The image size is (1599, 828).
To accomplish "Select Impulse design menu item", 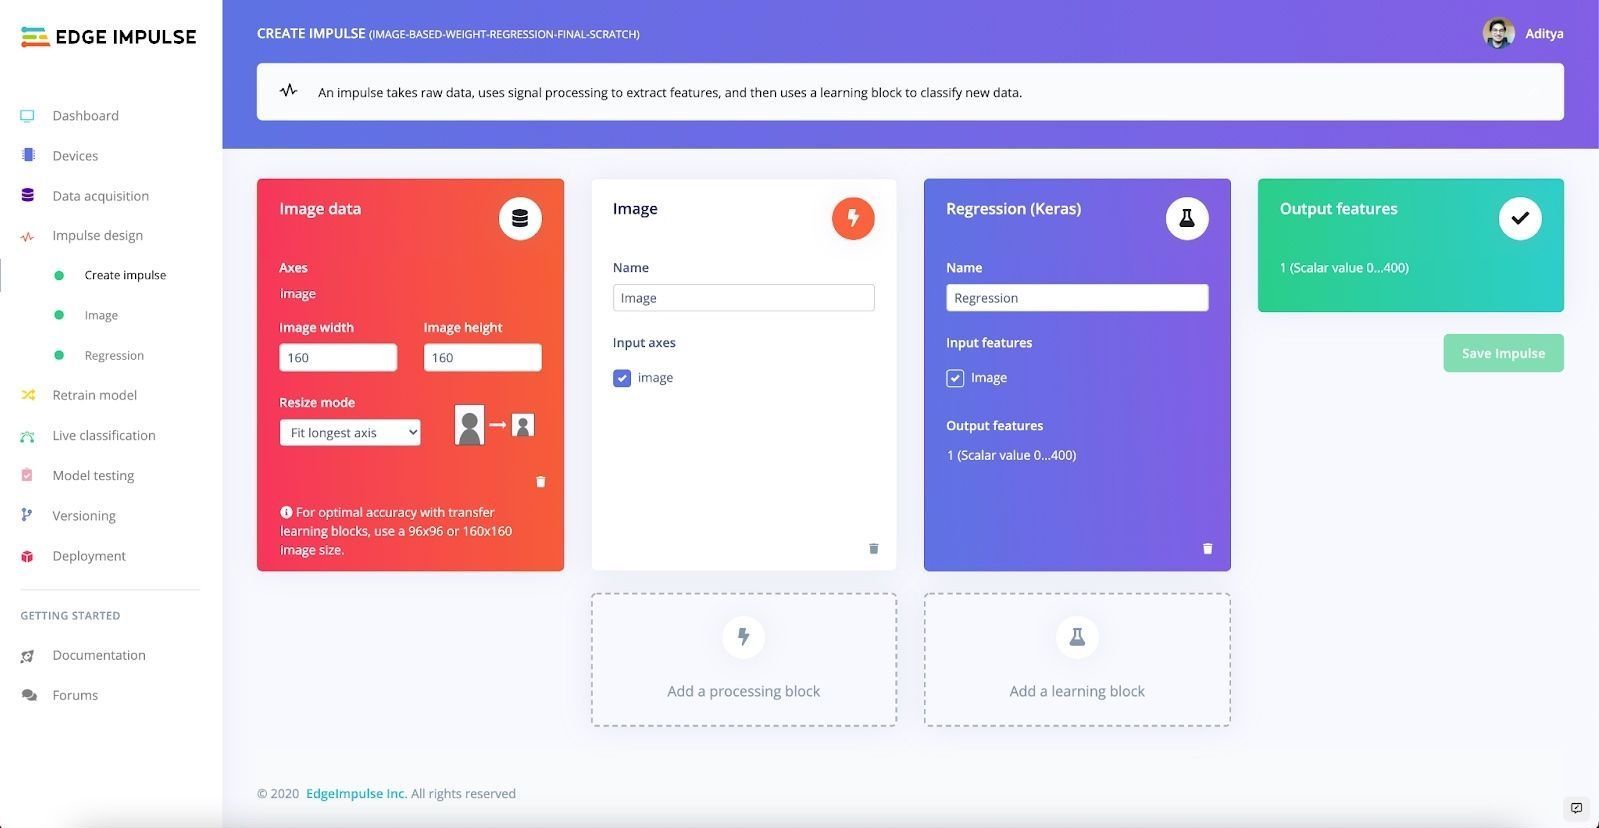I will click(x=97, y=236).
